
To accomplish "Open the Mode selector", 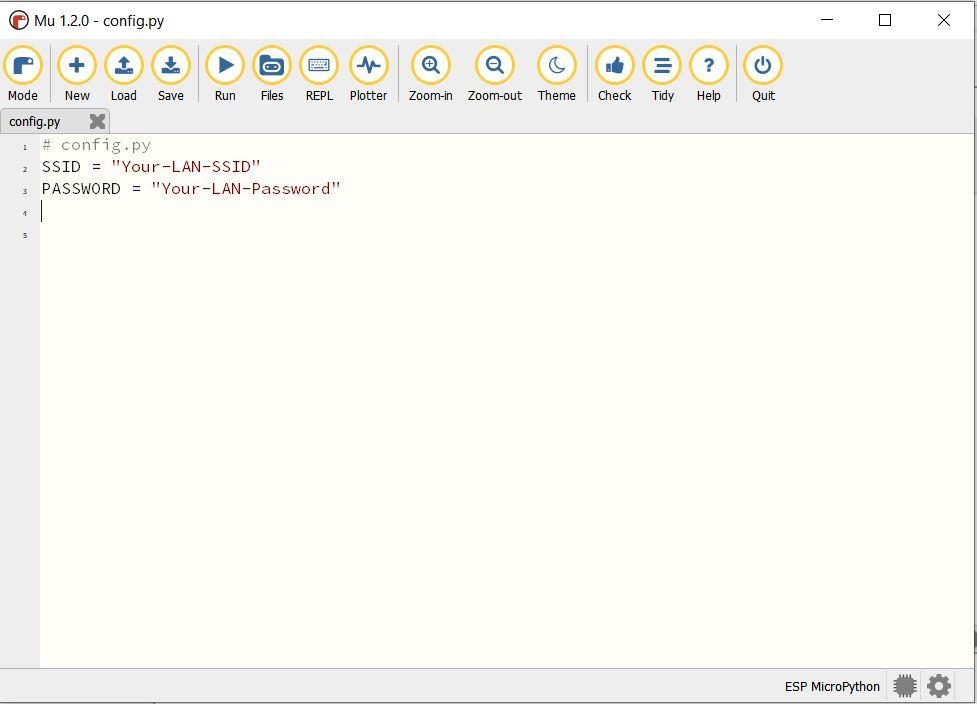I will tap(23, 74).
